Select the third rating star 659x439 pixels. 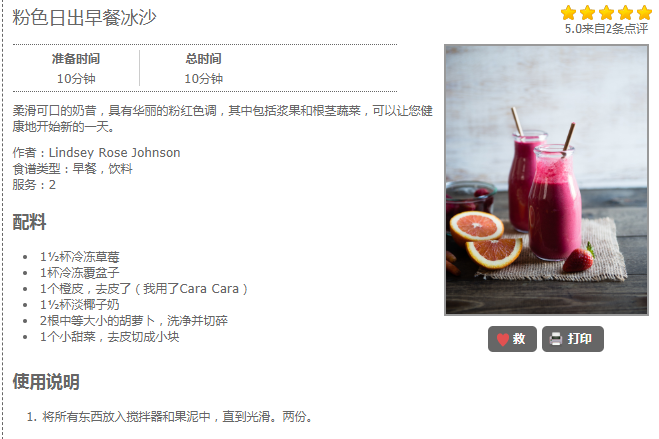pyautogui.click(x=606, y=13)
